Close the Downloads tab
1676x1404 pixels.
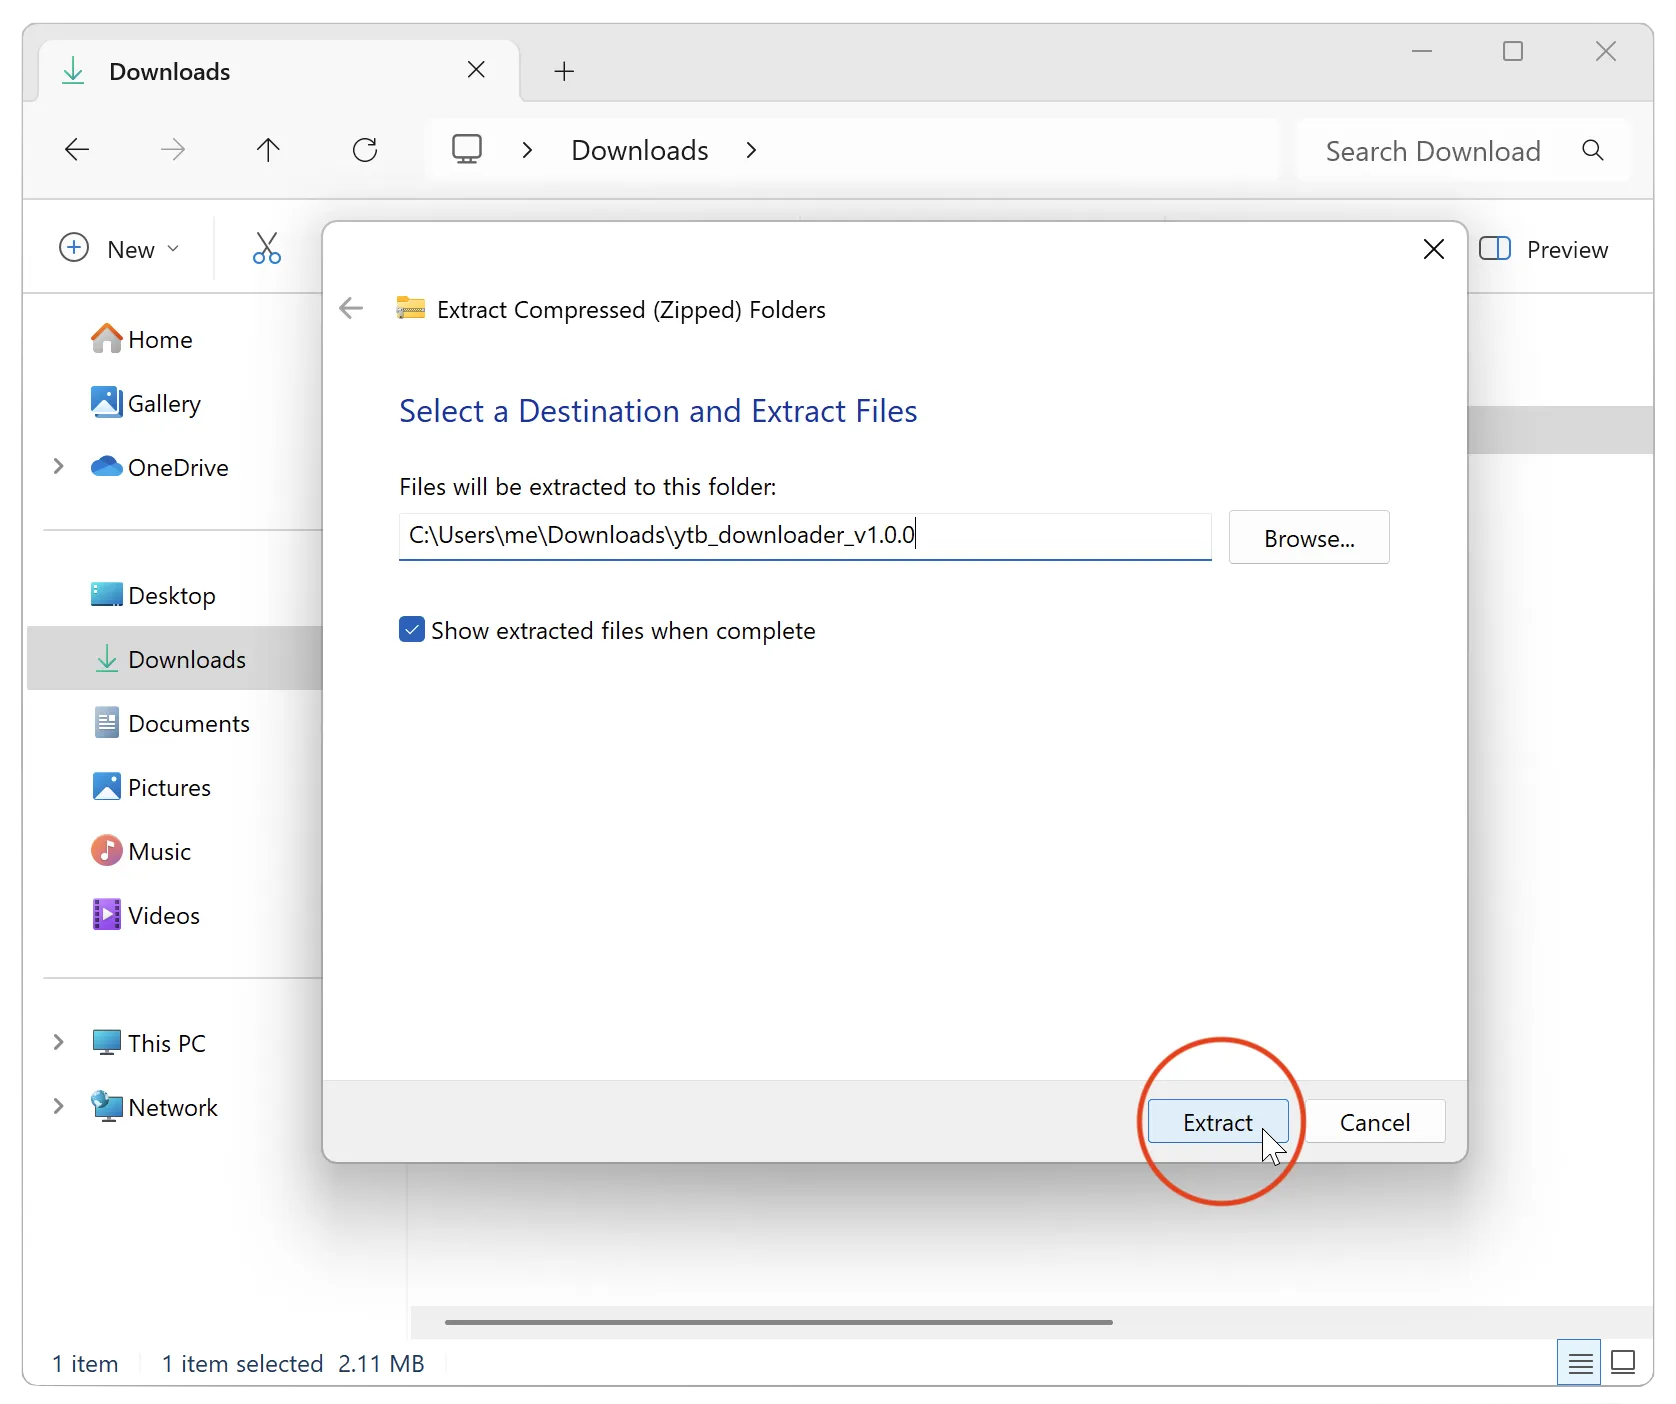[476, 70]
